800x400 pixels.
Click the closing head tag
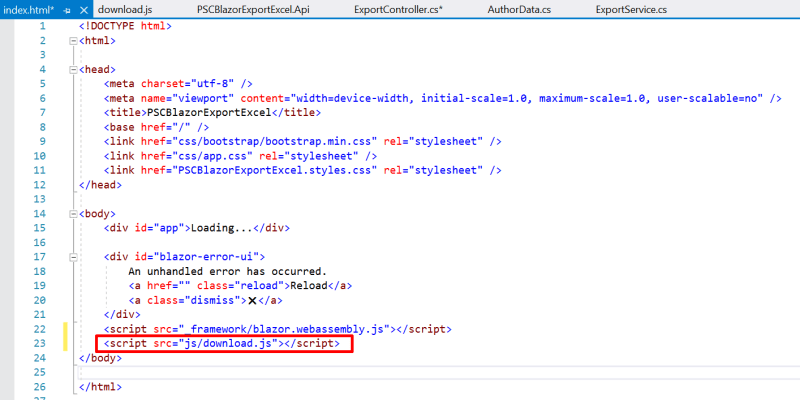click(101, 185)
